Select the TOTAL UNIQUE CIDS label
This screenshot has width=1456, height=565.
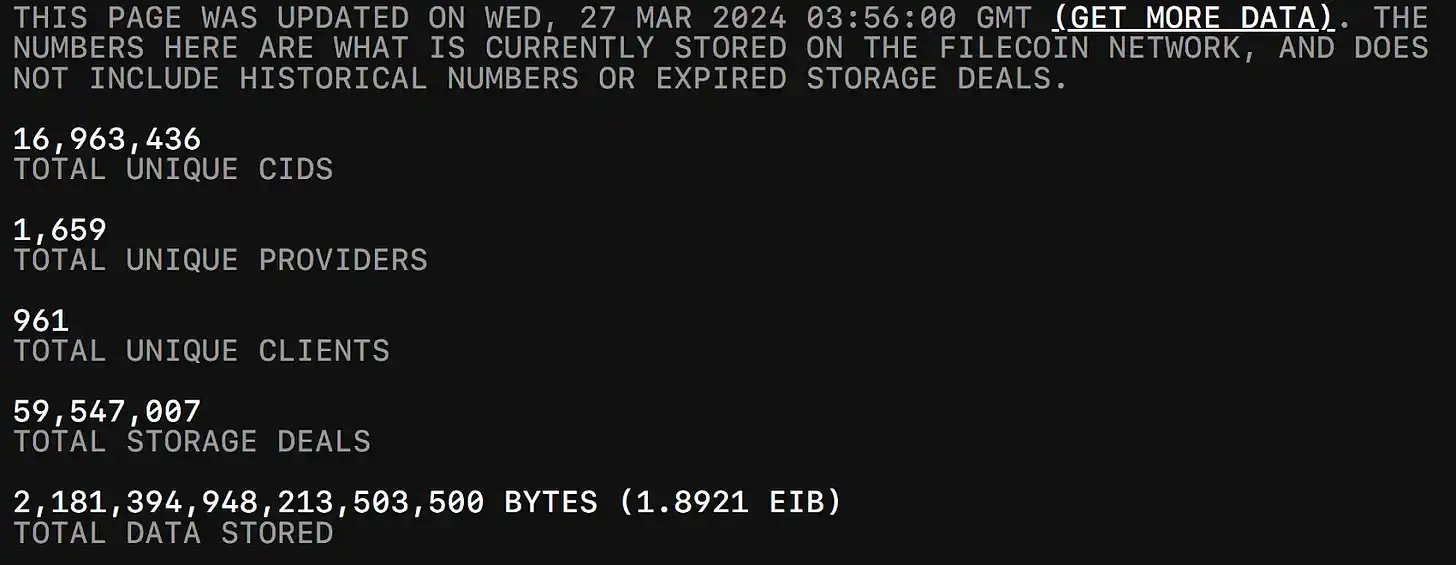tap(173, 169)
